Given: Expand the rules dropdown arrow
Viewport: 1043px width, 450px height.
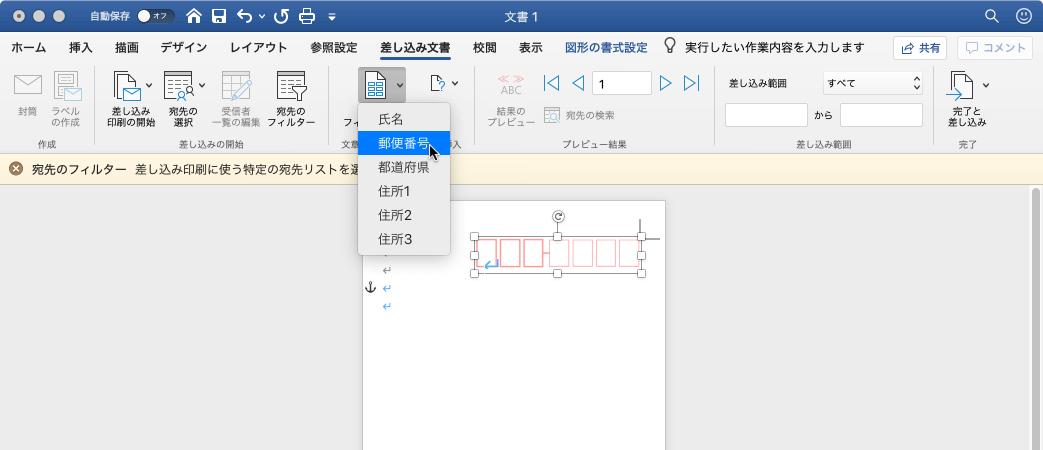Looking at the screenshot, I should pos(455,84).
